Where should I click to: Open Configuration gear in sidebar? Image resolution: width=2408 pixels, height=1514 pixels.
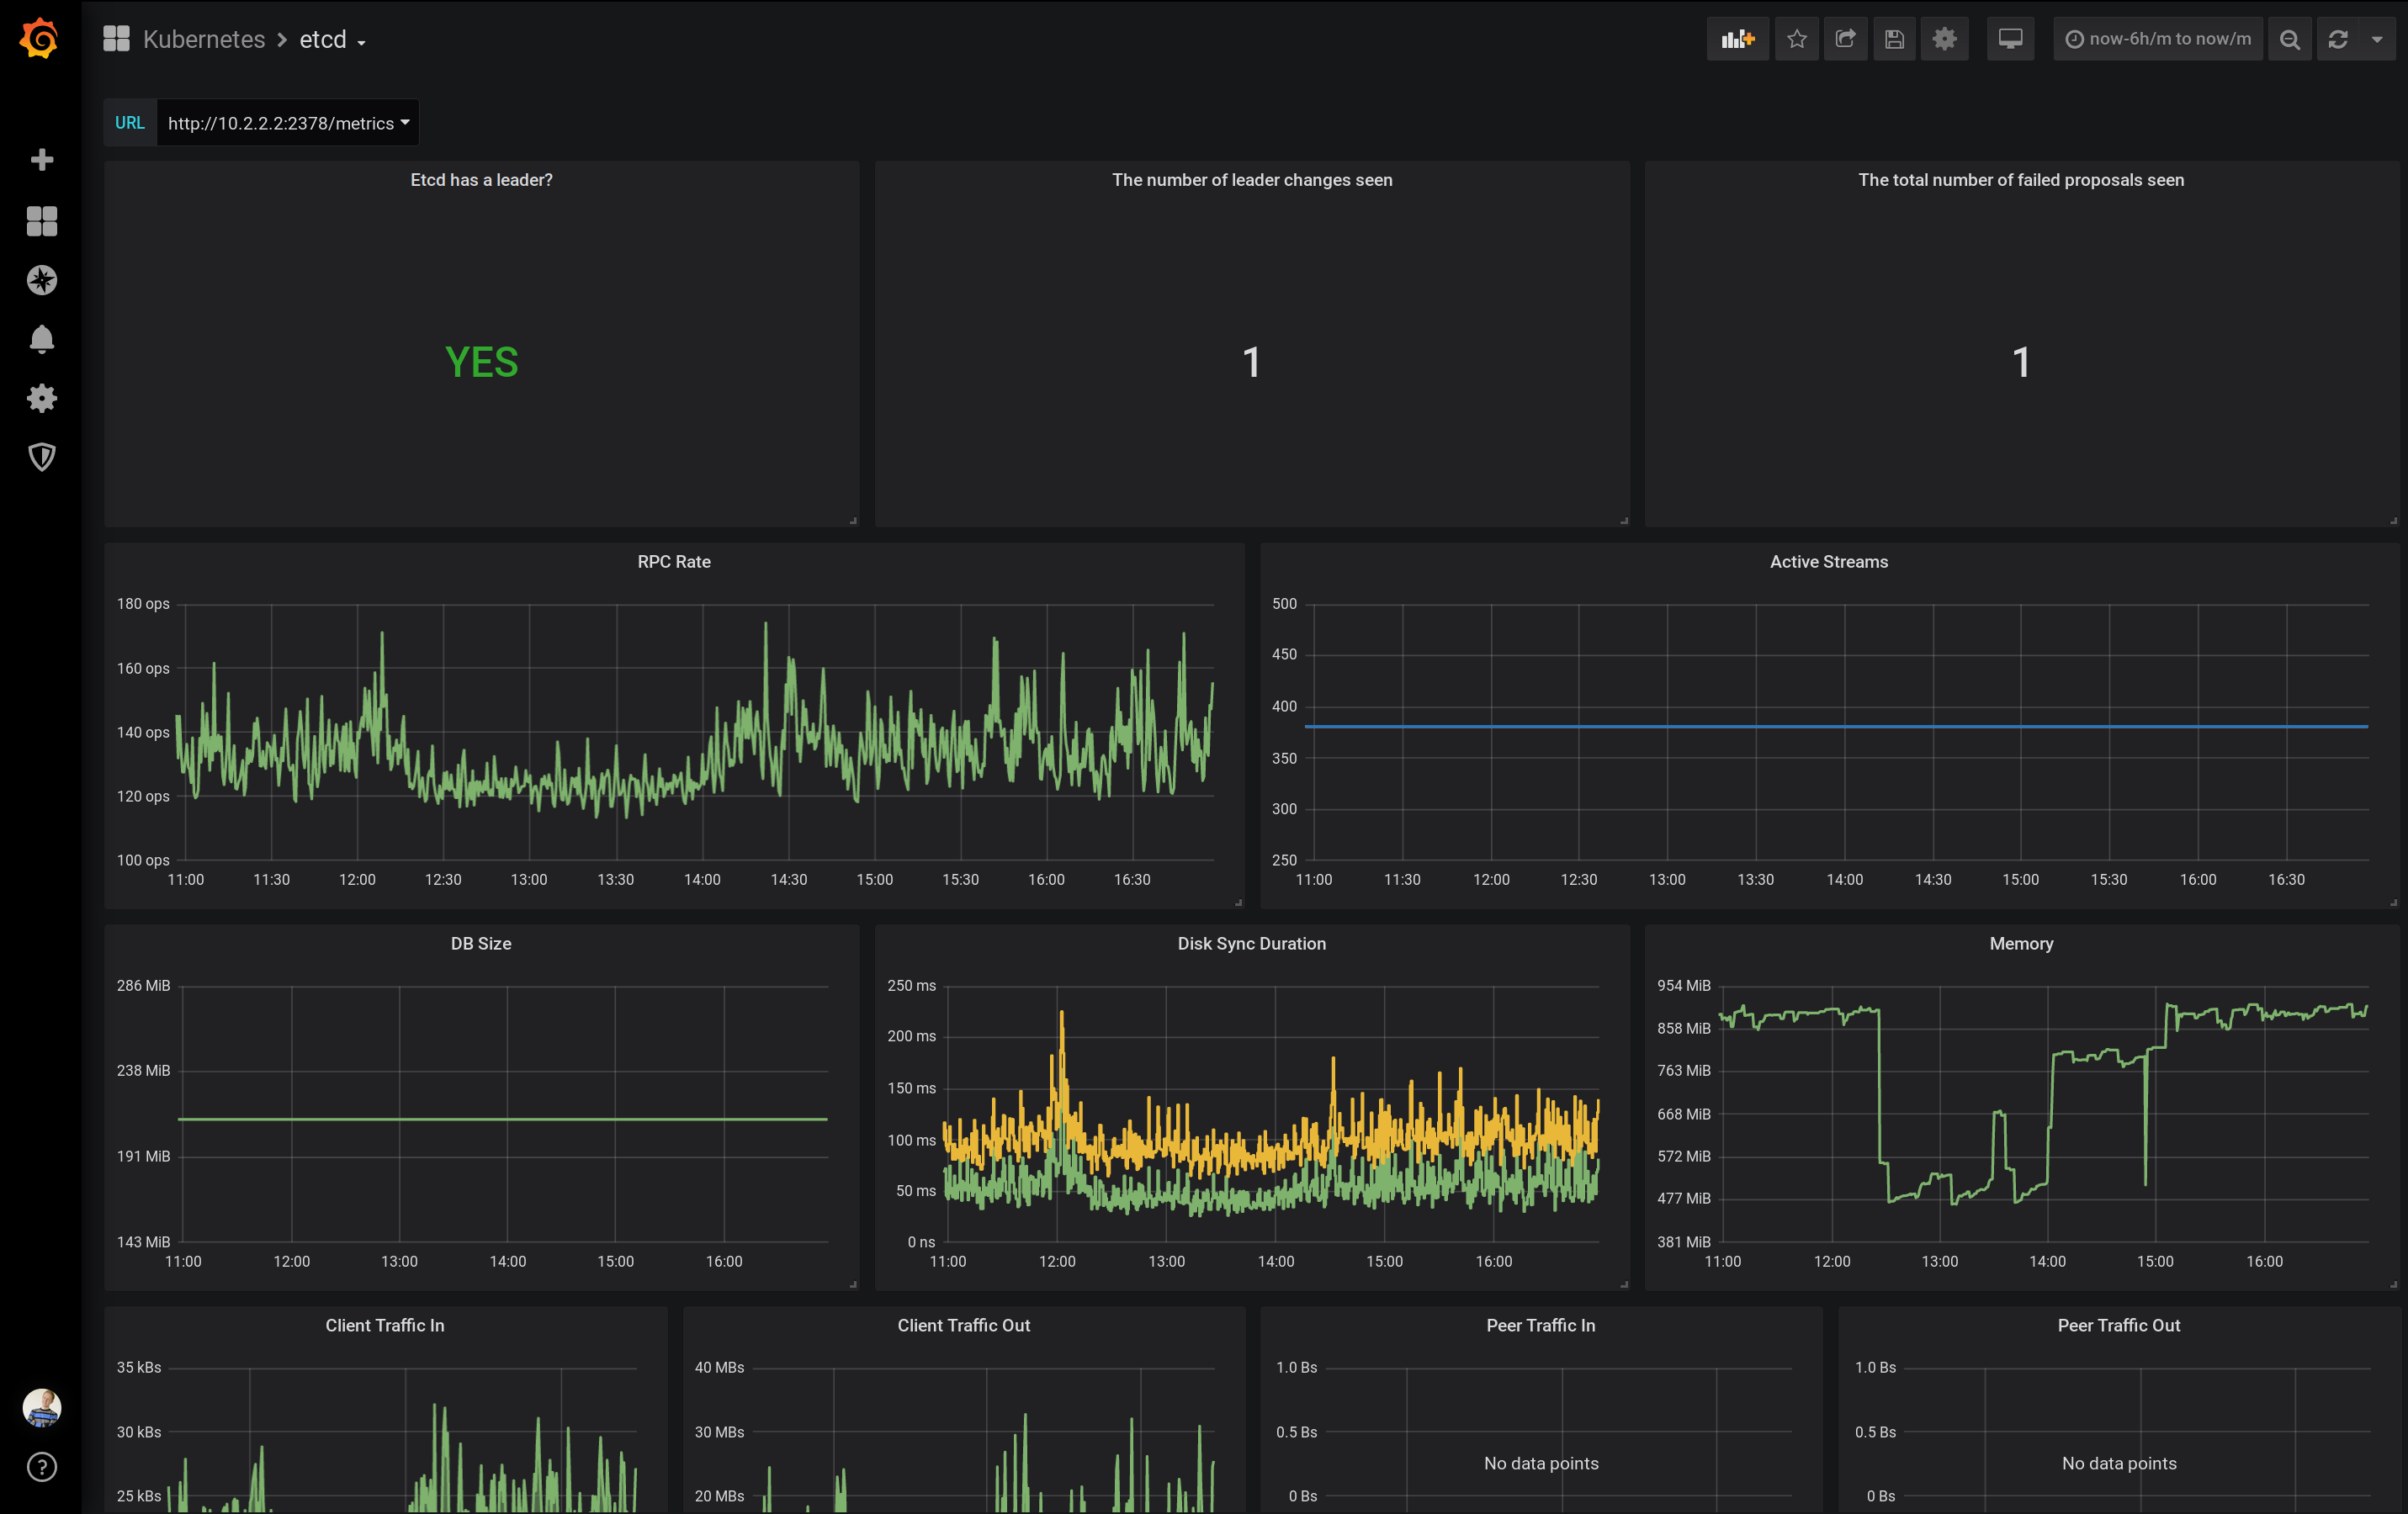41,399
